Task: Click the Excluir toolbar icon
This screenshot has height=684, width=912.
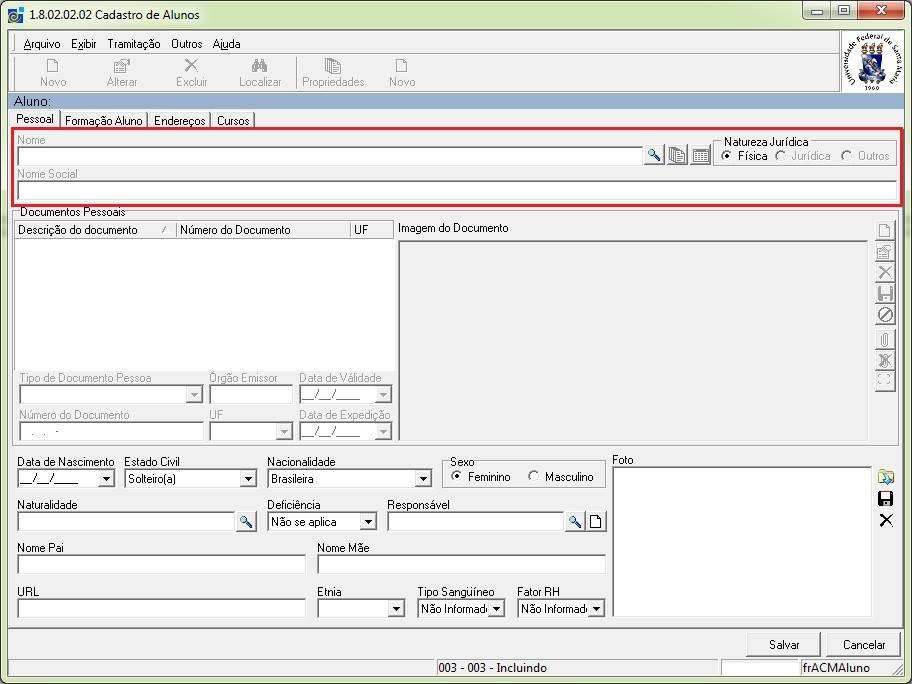Action: (x=191, y=66)
